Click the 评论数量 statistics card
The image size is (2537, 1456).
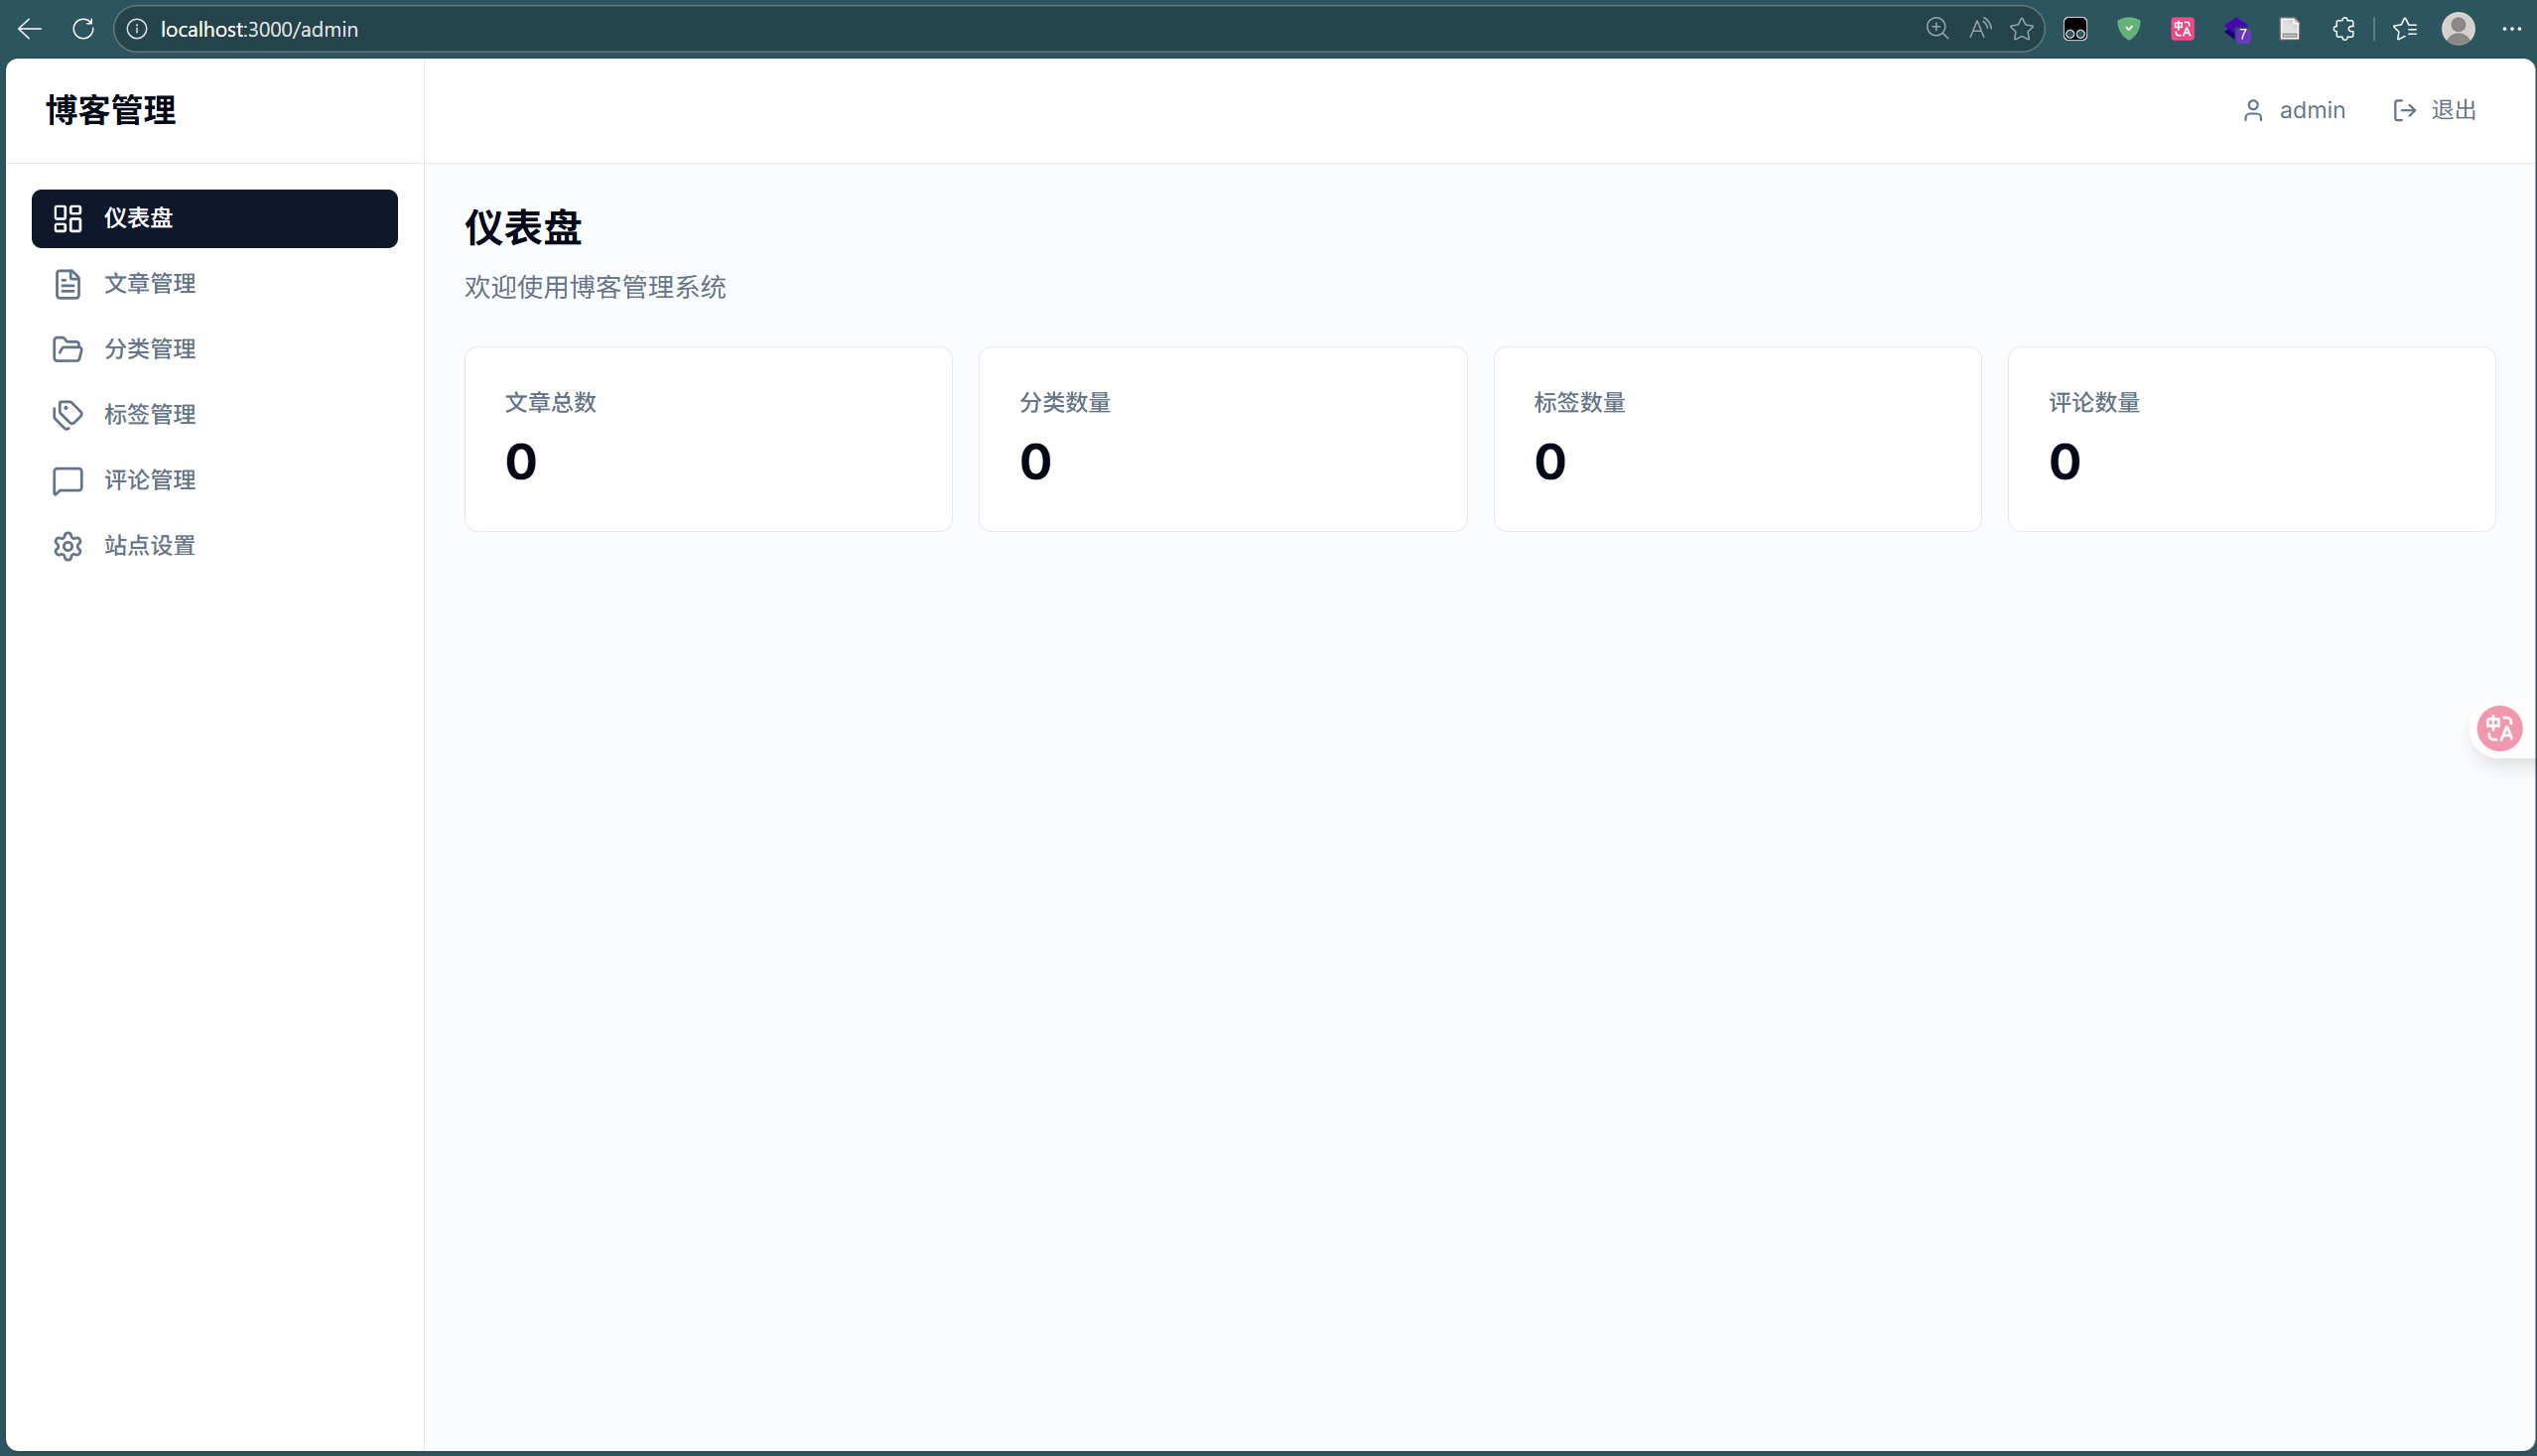pos(2251,439)
